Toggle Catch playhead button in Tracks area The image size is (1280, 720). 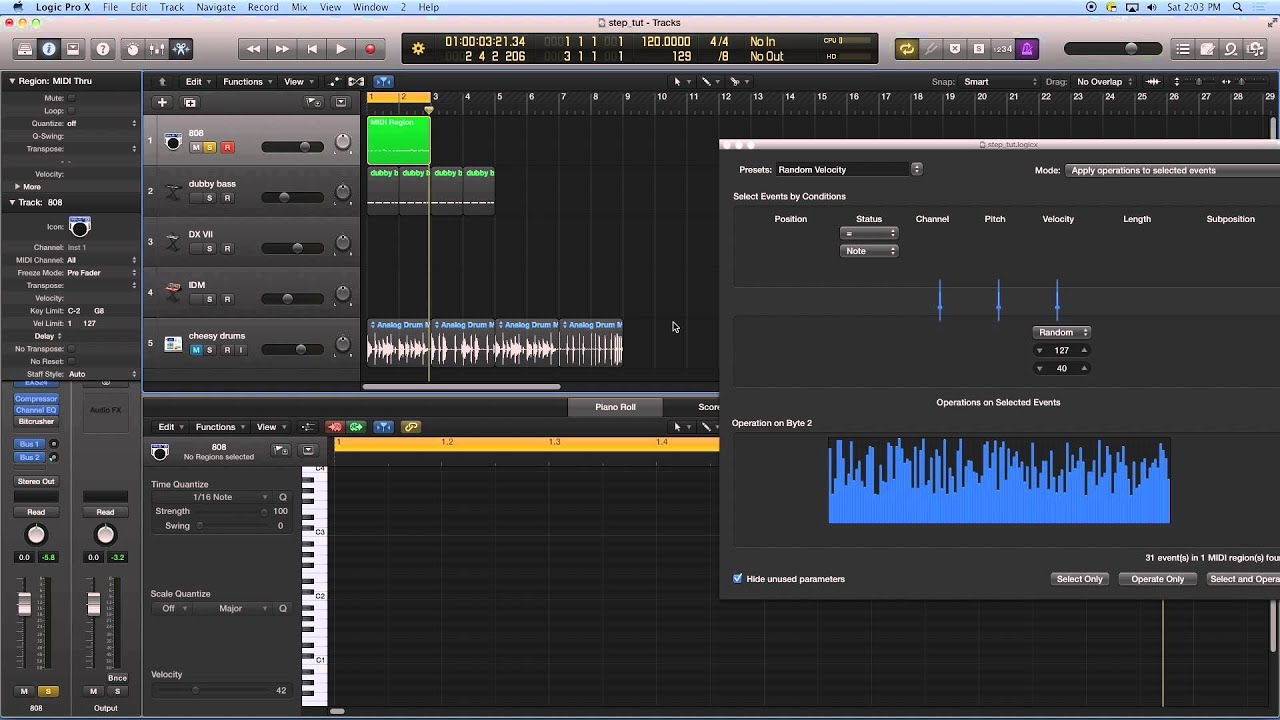tap(383, 82)
